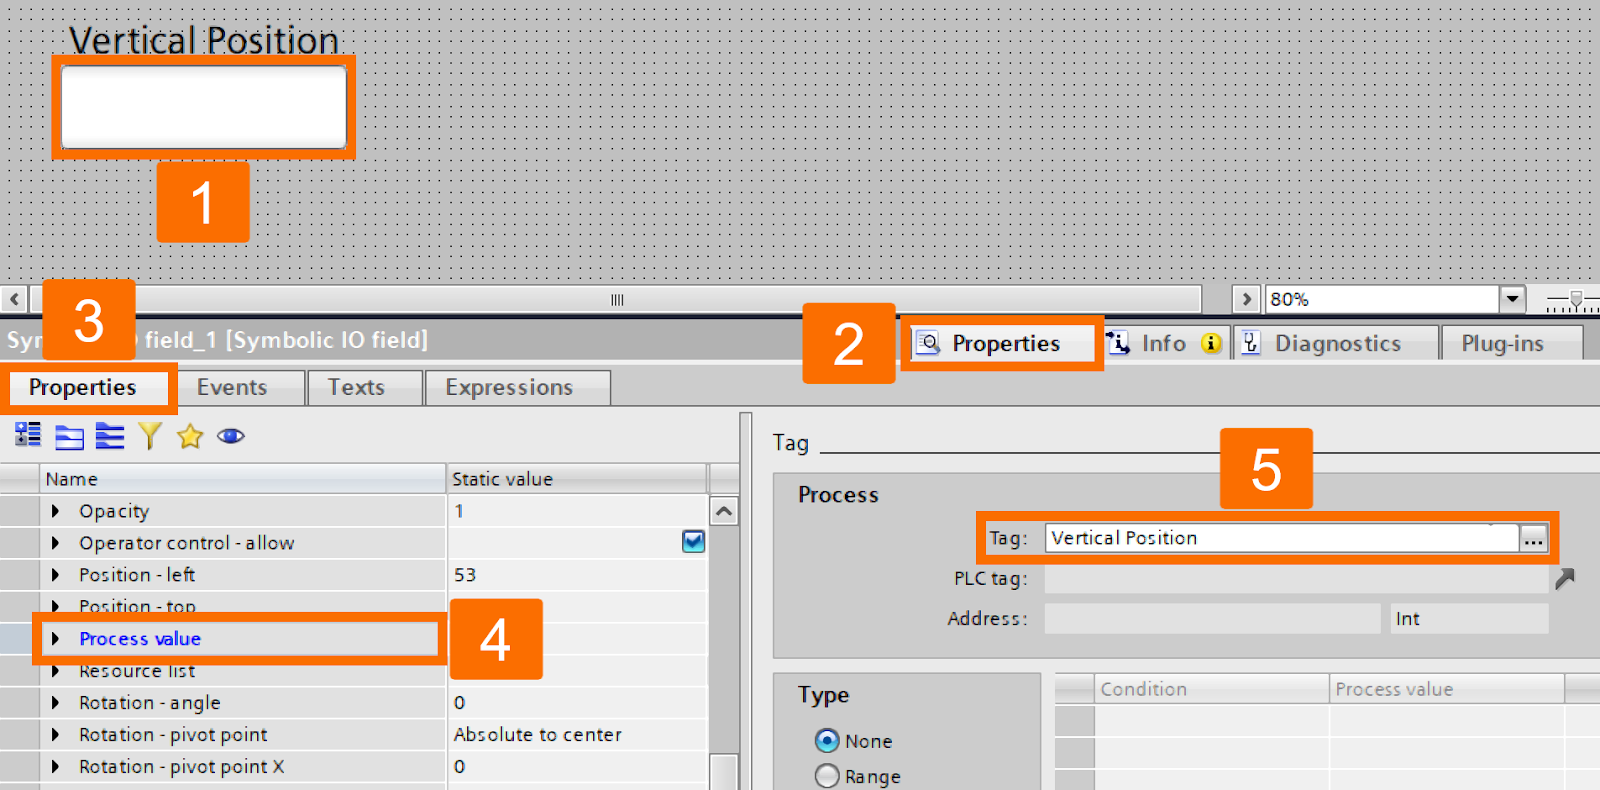Click the scroll right arrow button
Screen dimensions: 1600x790
(x=1246, y=299)
